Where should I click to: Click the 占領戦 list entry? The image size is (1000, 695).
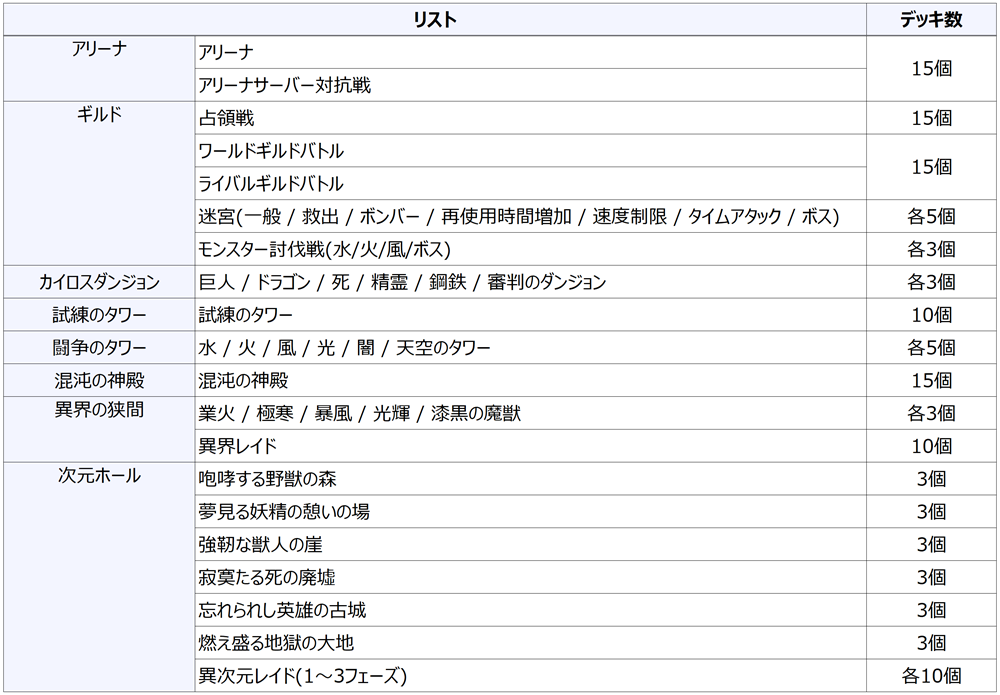pos(227,118)
